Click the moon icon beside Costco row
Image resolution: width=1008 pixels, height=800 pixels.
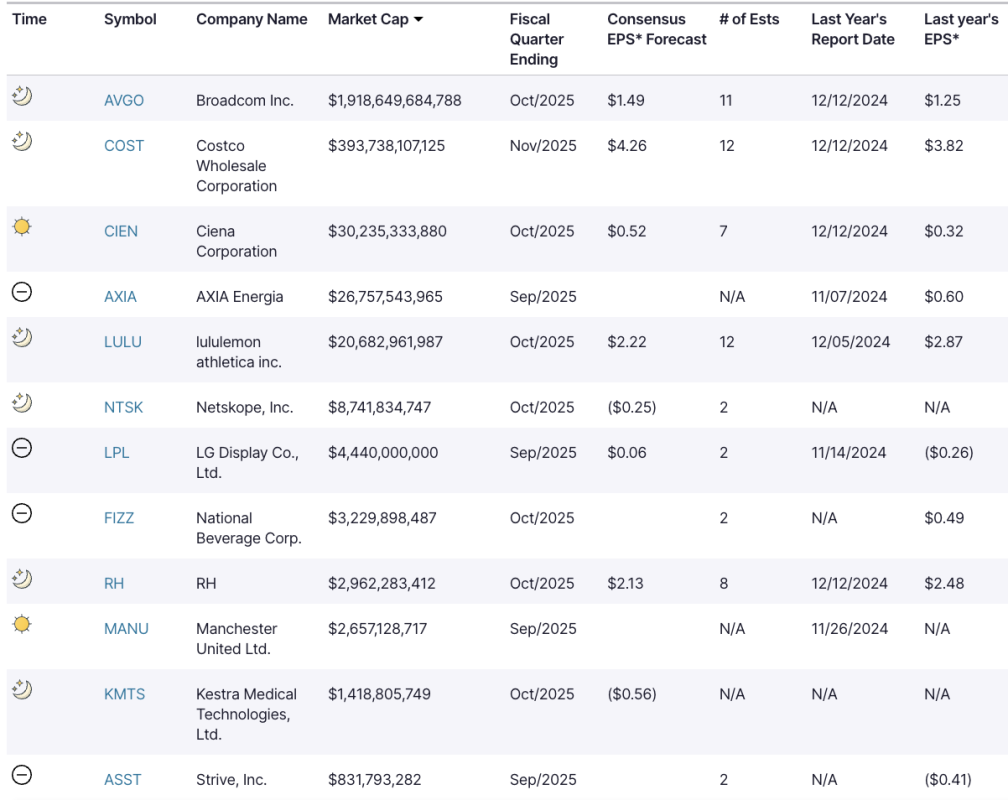coord(21,141)
